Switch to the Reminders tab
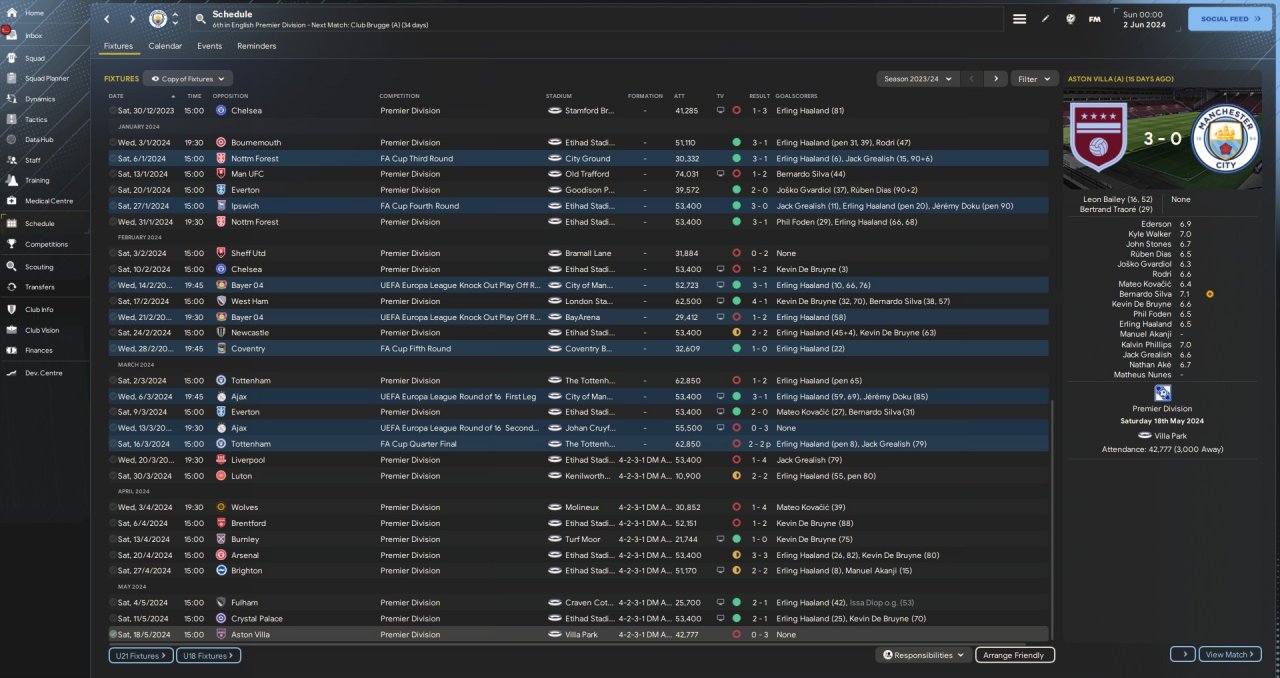Screen dimensions: 1280x678 257,46
